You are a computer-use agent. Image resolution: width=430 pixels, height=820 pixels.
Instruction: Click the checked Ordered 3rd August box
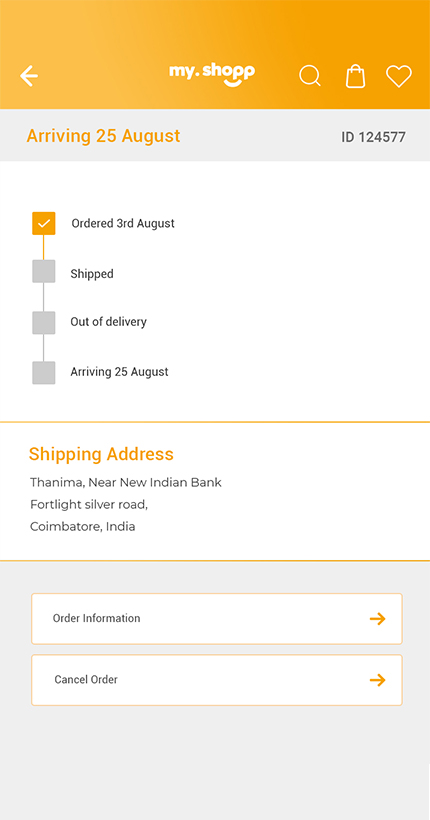pos(44,223)
